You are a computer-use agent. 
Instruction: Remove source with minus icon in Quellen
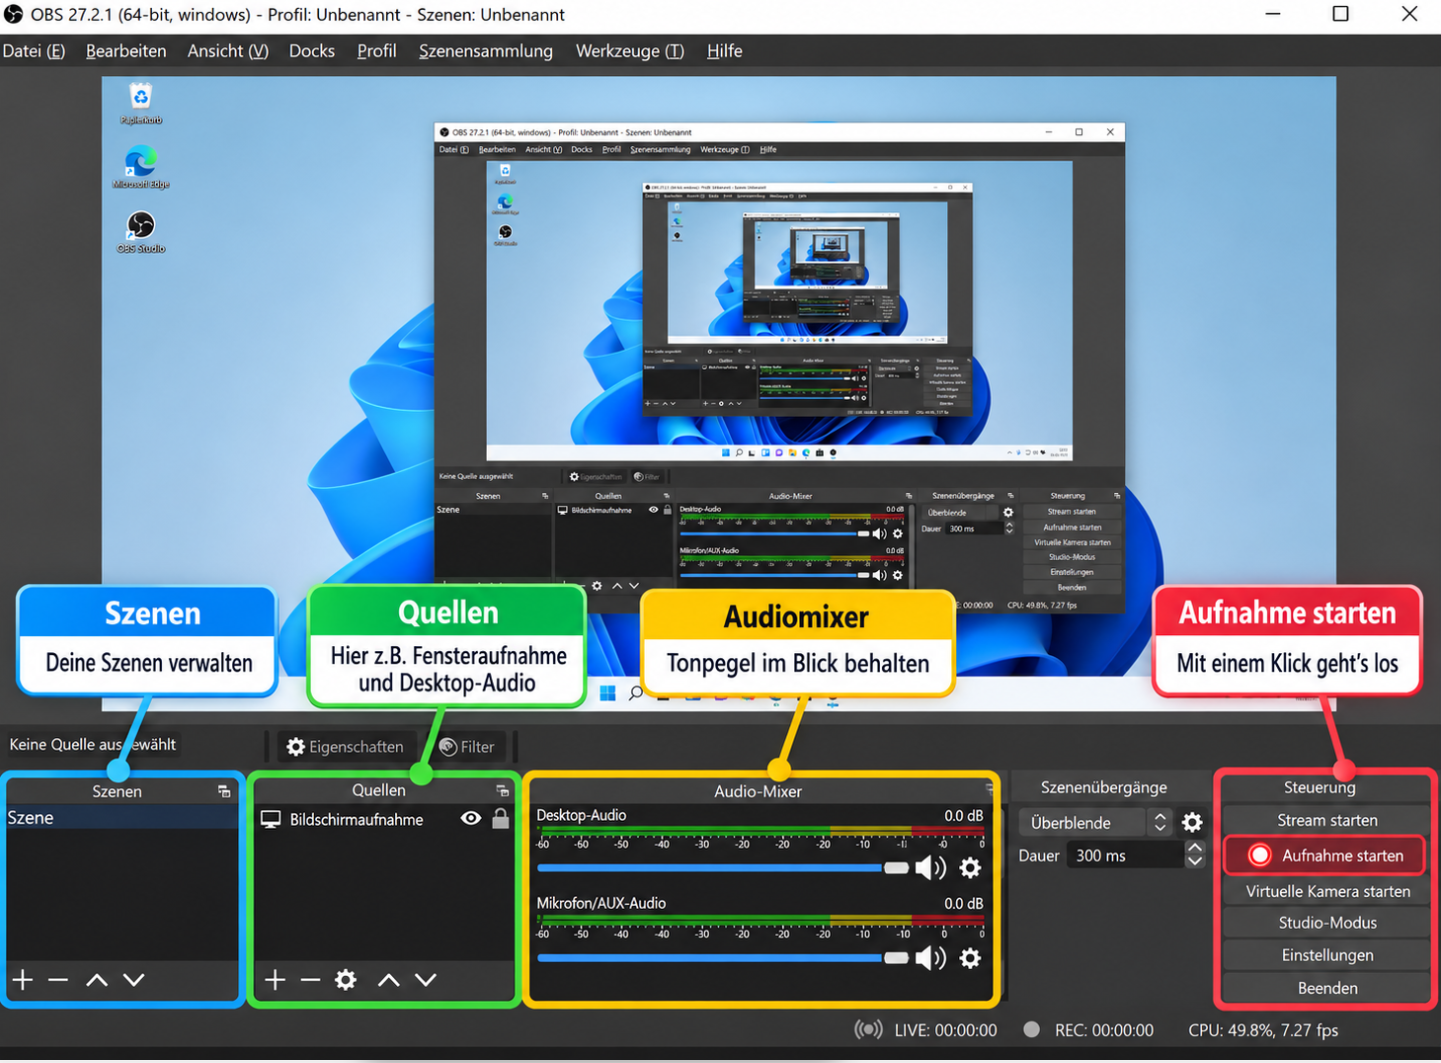[x=310, y=980]
